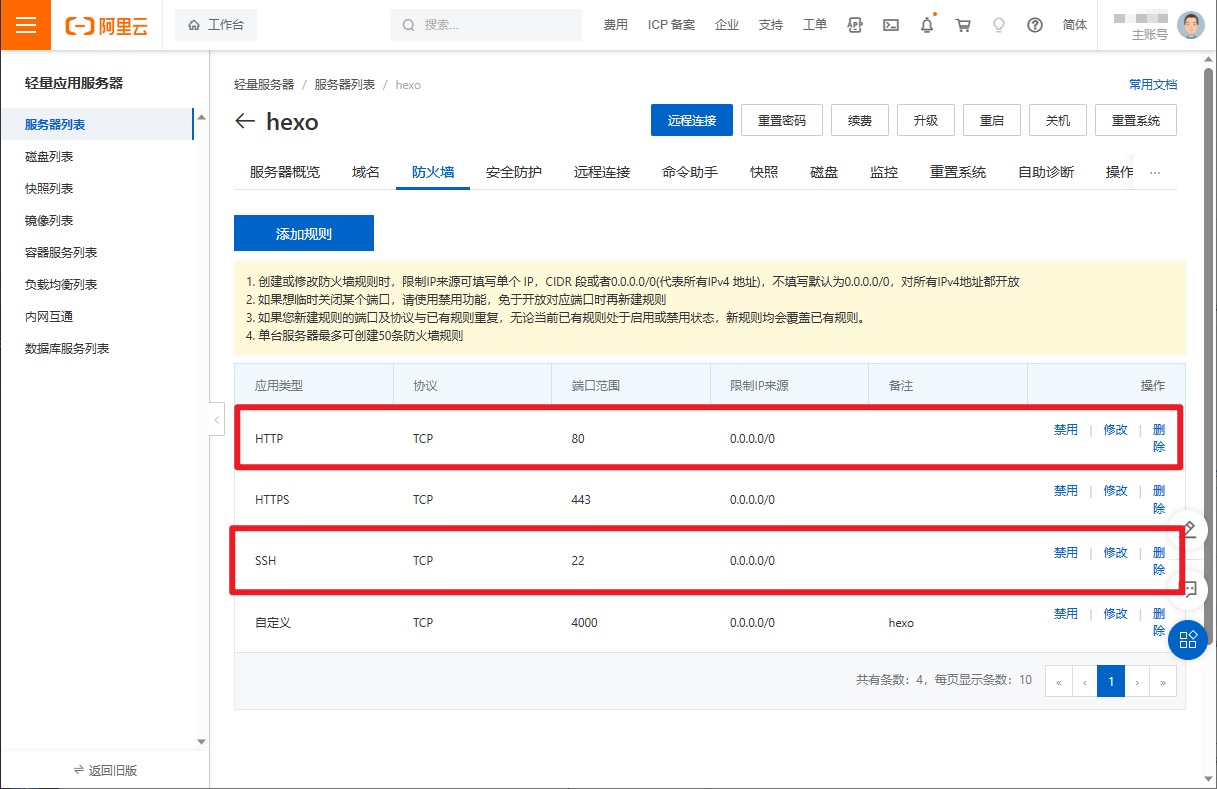Click the 添加规则 button
The height and width of the screenshot is (789, 1217).
coord(303,234)
